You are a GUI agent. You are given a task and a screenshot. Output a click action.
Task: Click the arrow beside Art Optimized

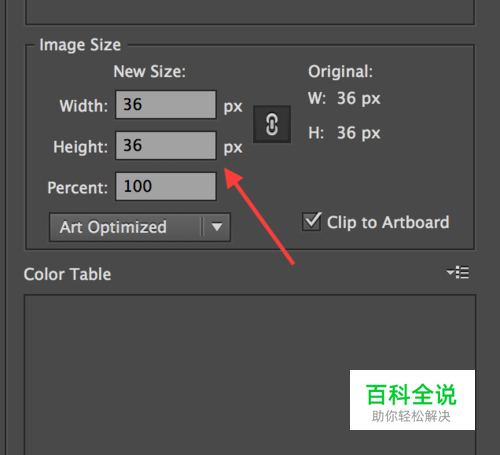(x=217, y=227)
